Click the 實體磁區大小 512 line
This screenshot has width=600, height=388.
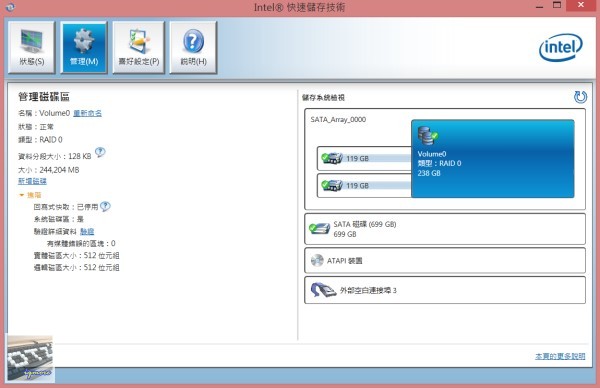(77, 255)
